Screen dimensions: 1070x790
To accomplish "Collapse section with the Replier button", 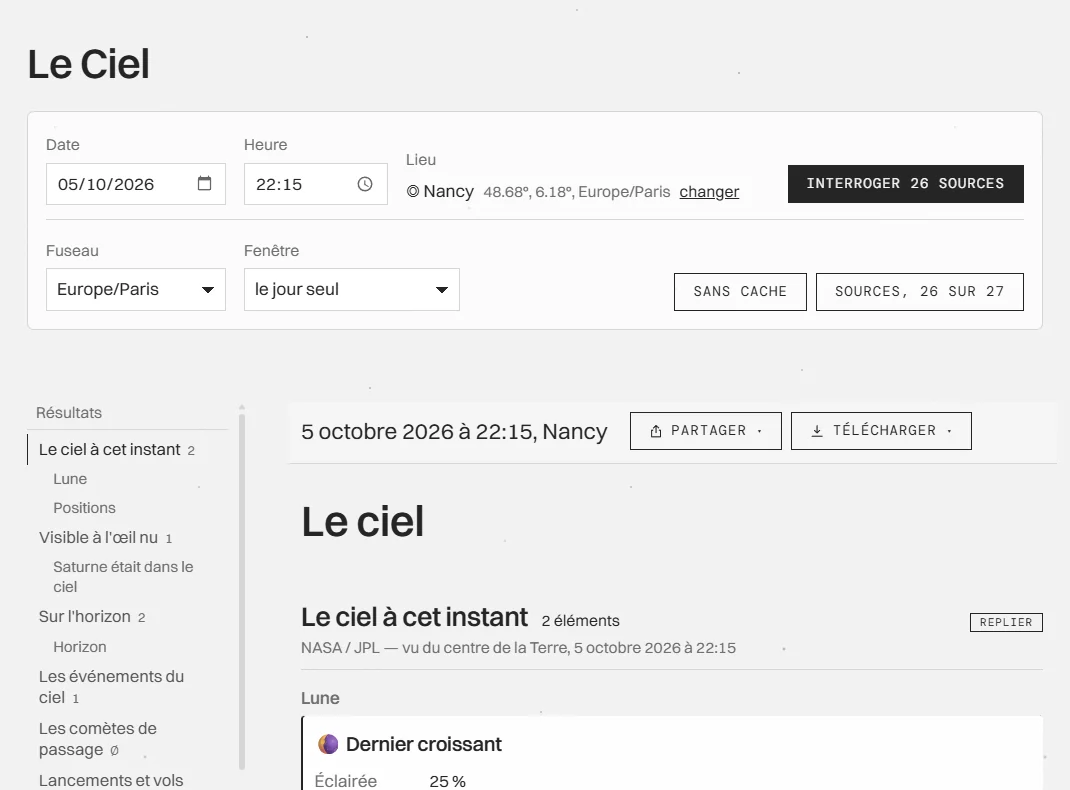I will coord(1006,622).
